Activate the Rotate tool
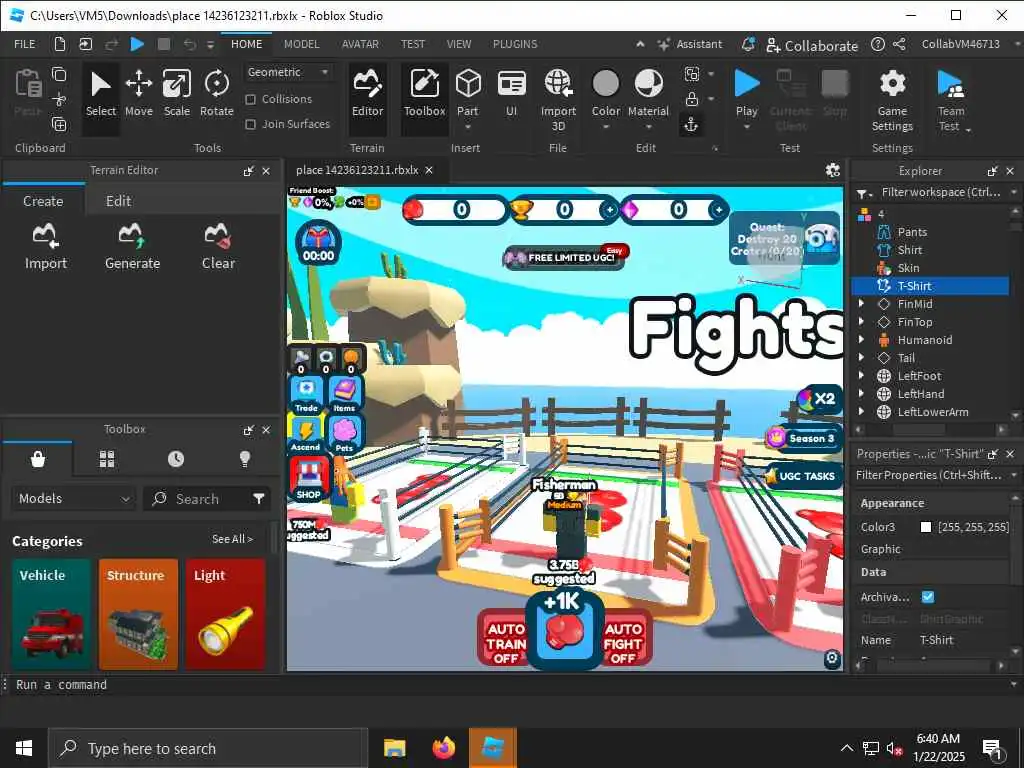The height and width of the screenshot is (768, 1024). [x=217, y=94]
